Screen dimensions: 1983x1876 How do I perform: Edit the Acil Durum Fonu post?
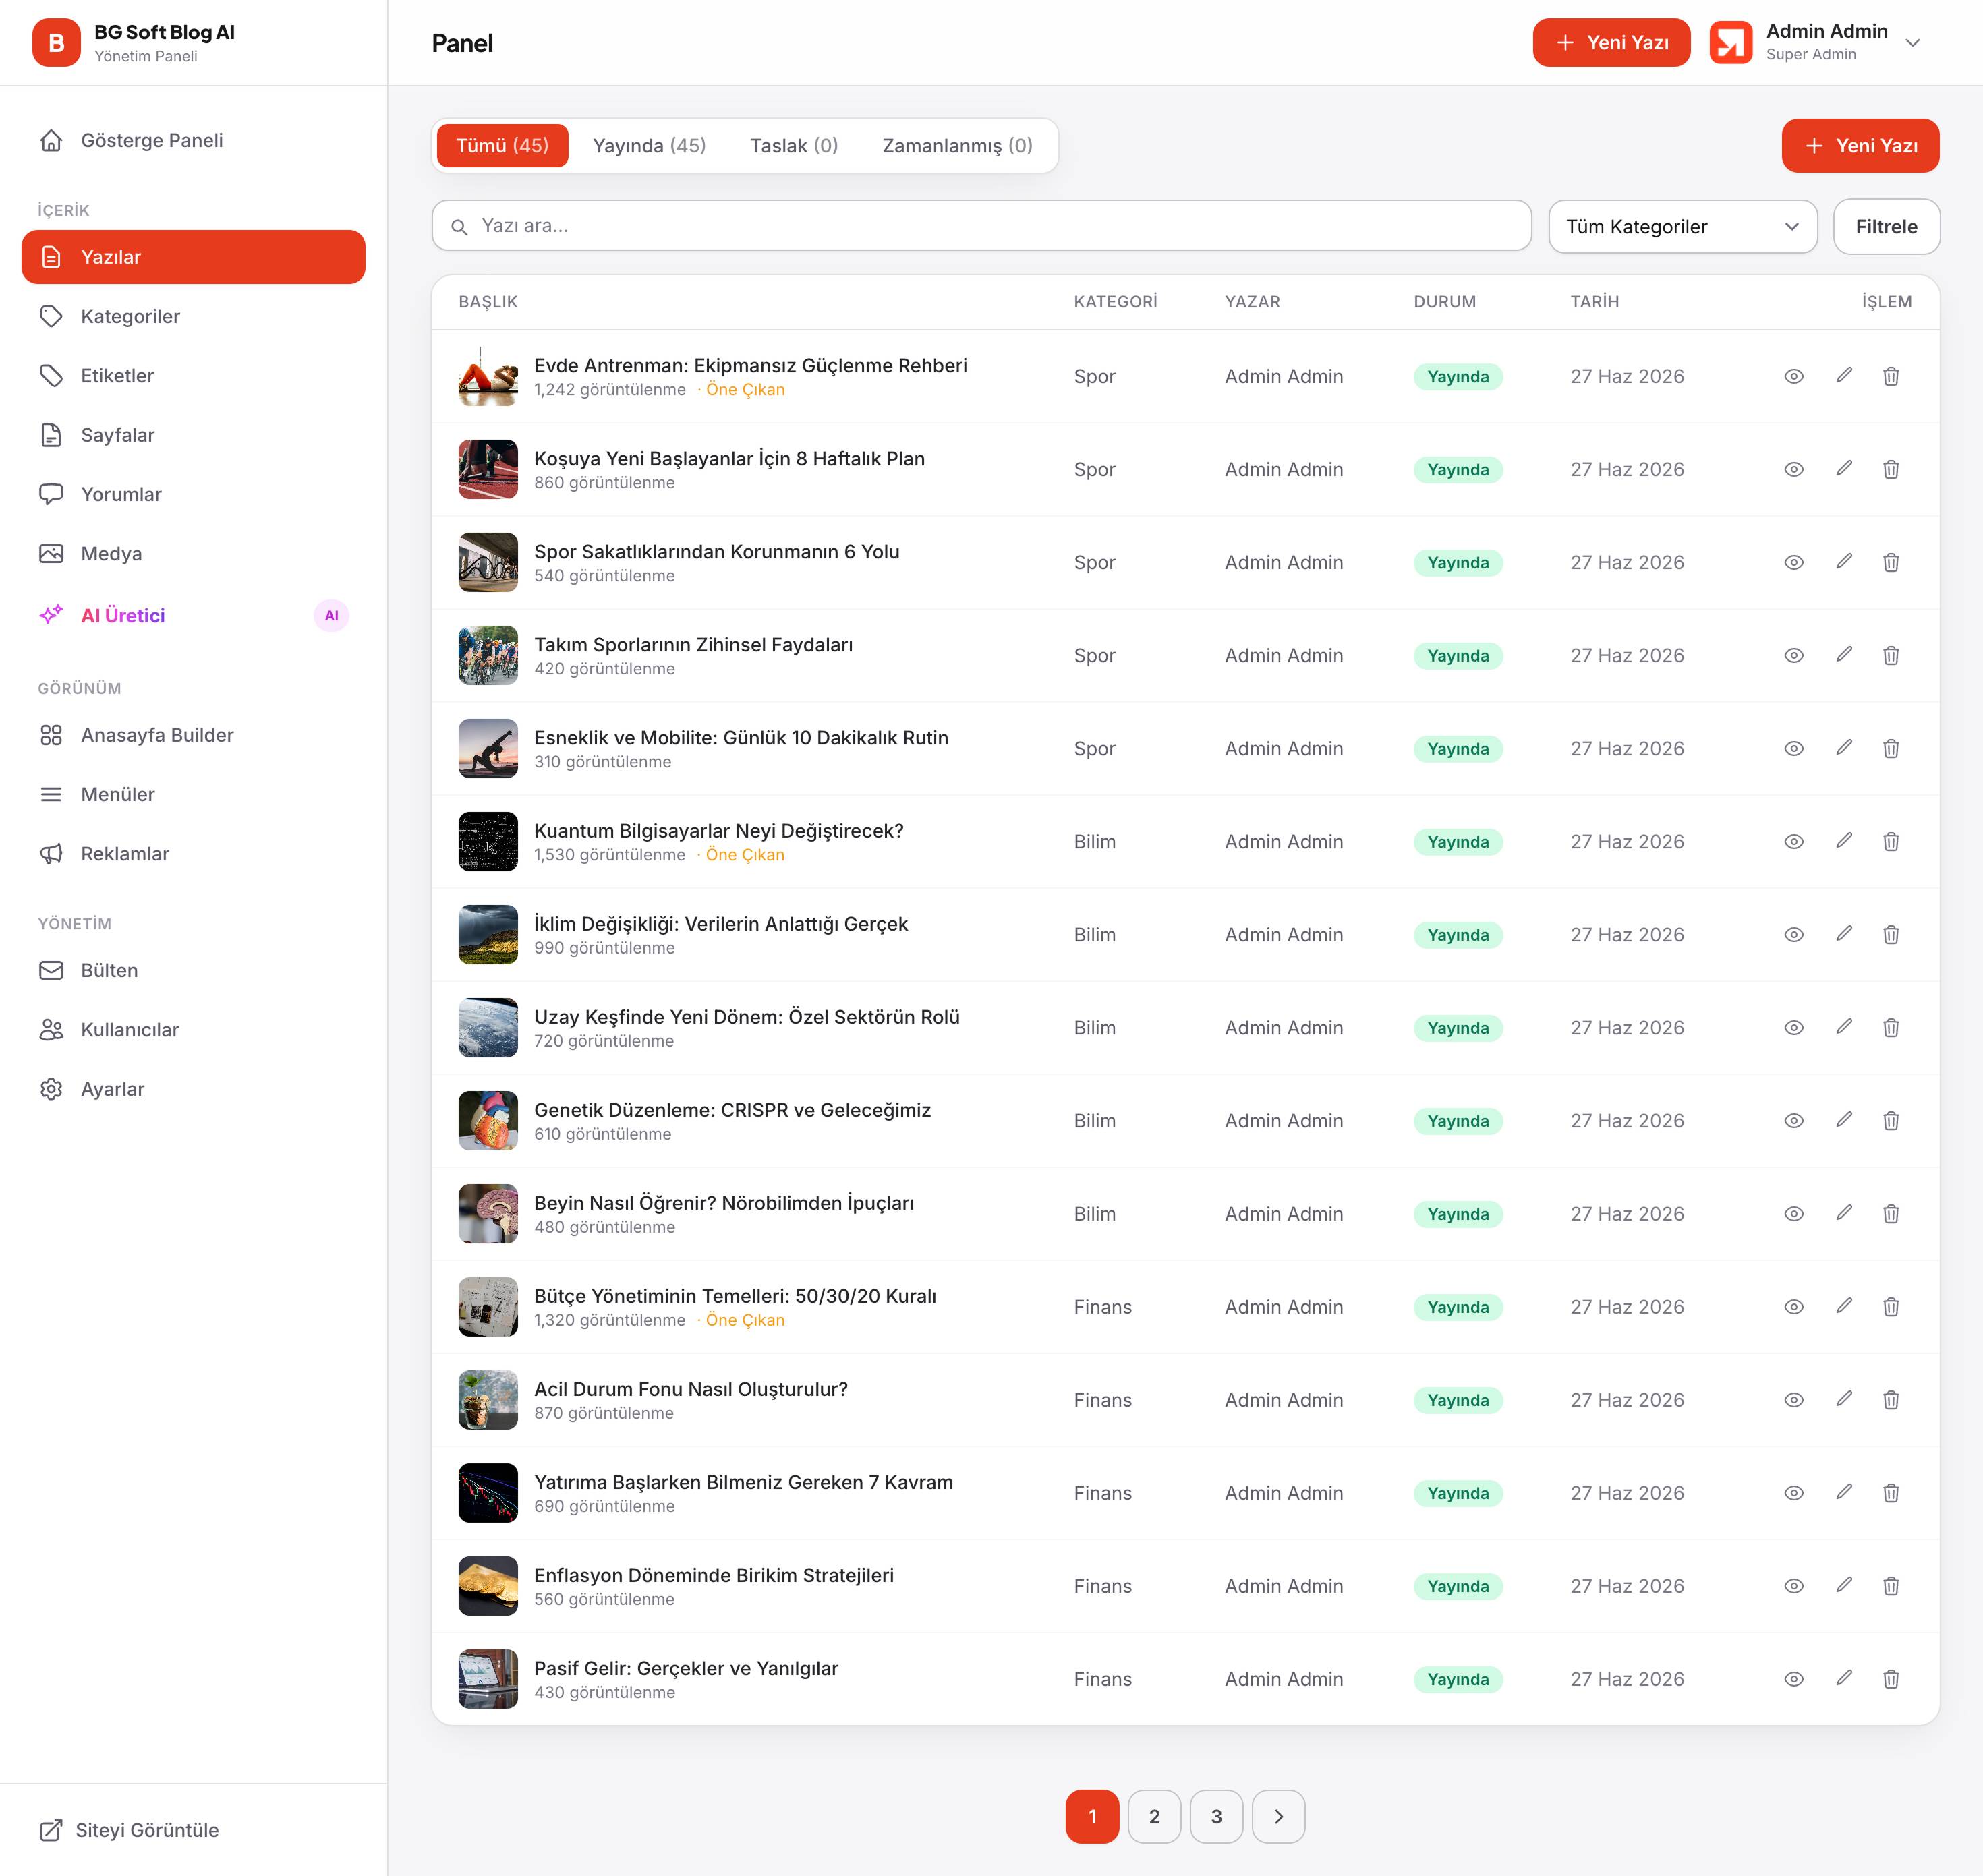1844,1399
